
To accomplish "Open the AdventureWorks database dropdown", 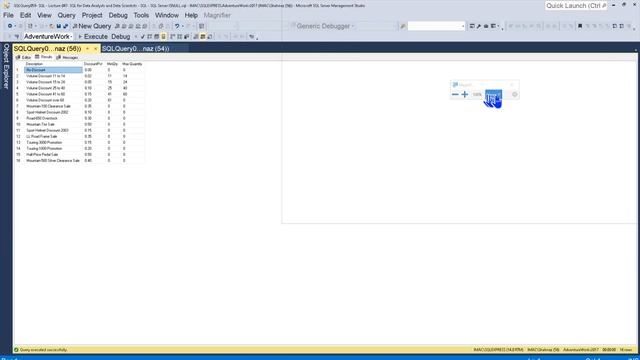I will pyautogui.click(x=47, y=37).
